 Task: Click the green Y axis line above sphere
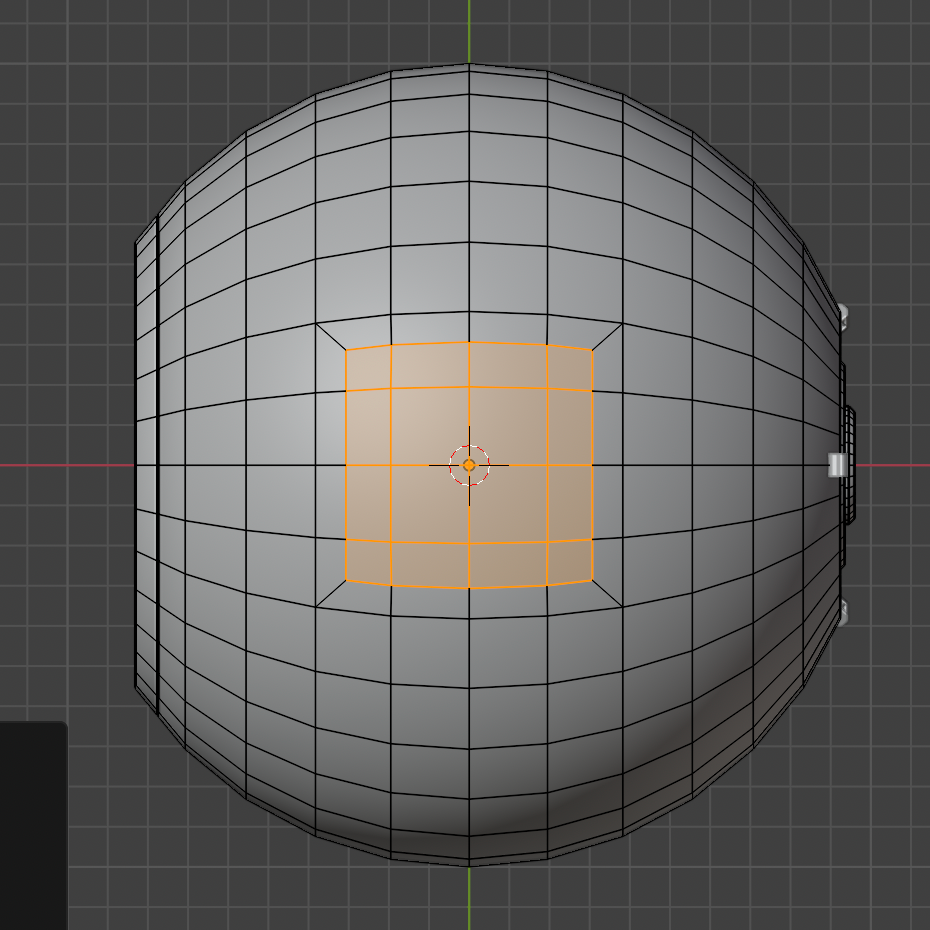pyautogui.click(x=469, y=30)
